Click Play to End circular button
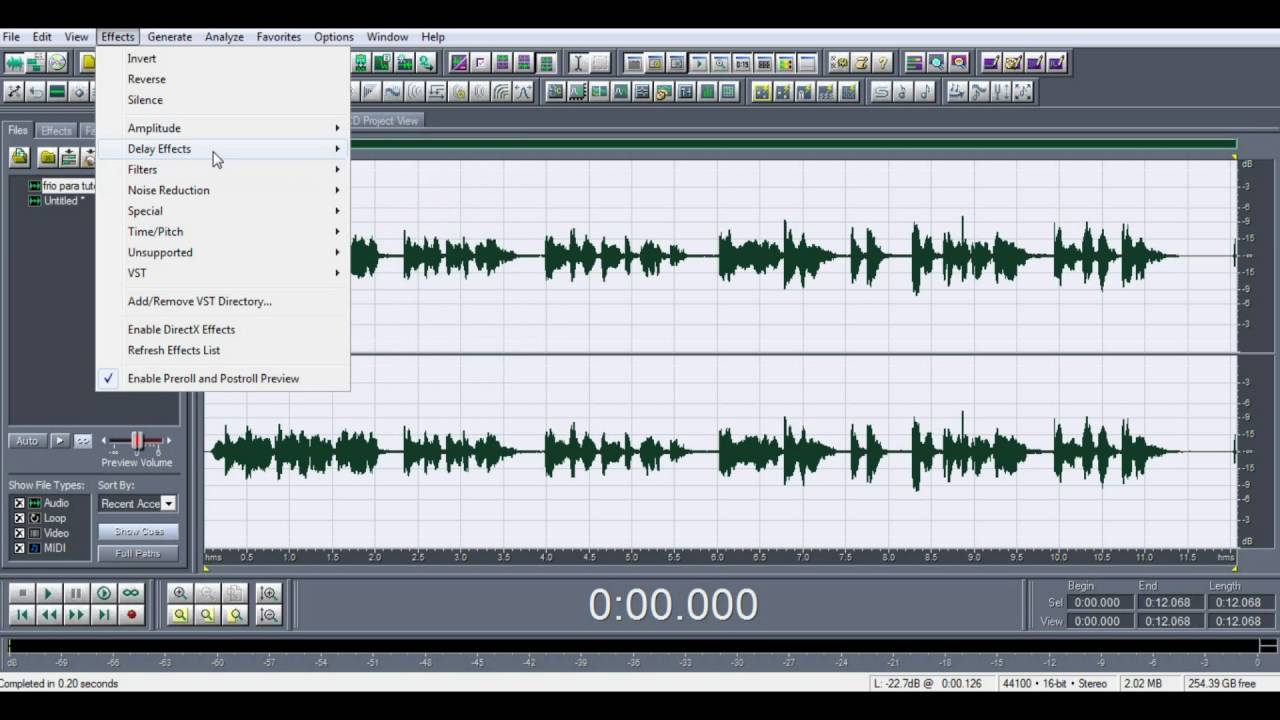 [x=104, y=594]
